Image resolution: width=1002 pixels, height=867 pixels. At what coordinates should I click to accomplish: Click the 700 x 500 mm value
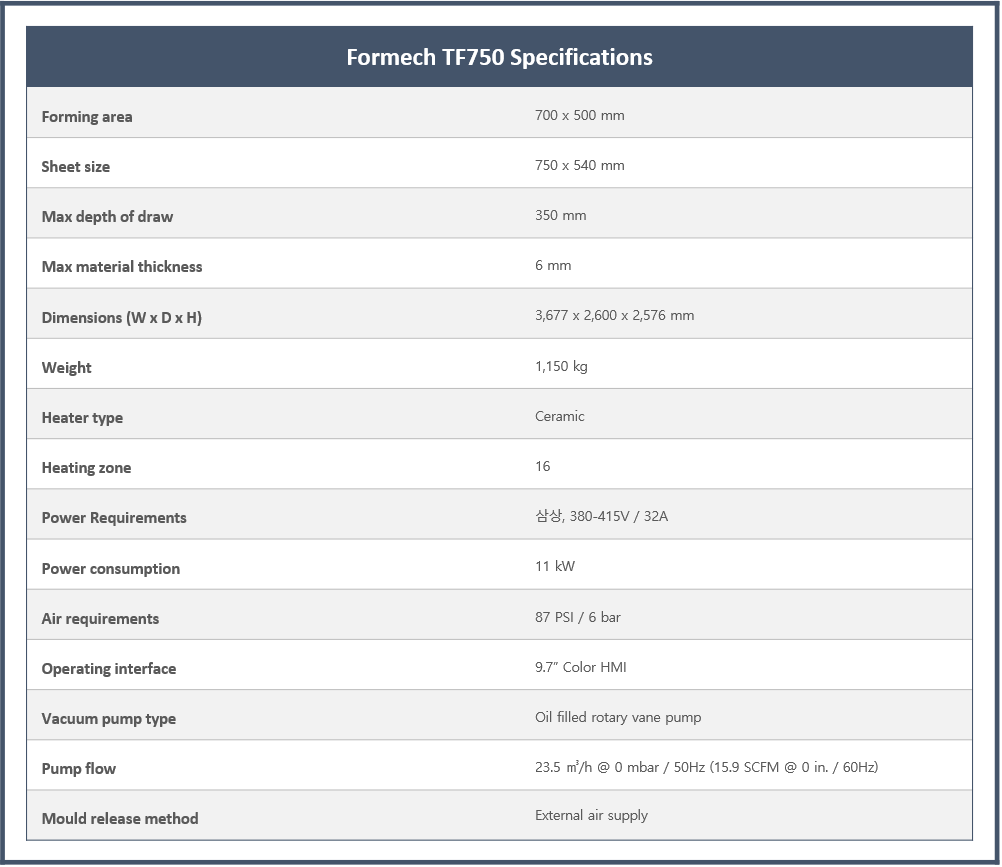click(580, 116)
